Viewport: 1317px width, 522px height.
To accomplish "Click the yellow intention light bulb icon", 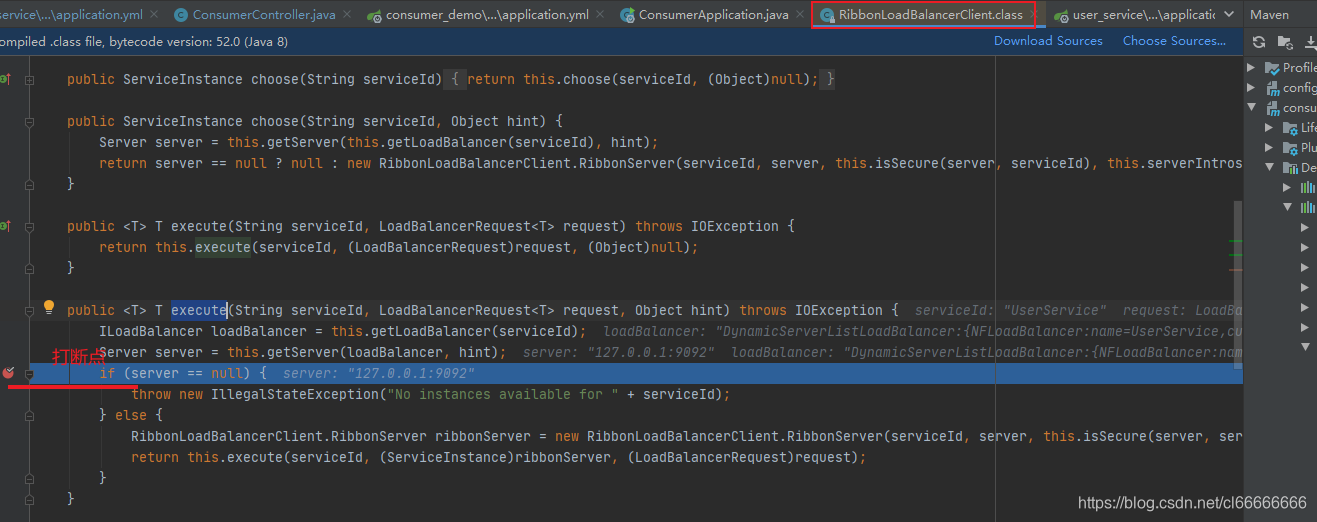I will (48, 307).
